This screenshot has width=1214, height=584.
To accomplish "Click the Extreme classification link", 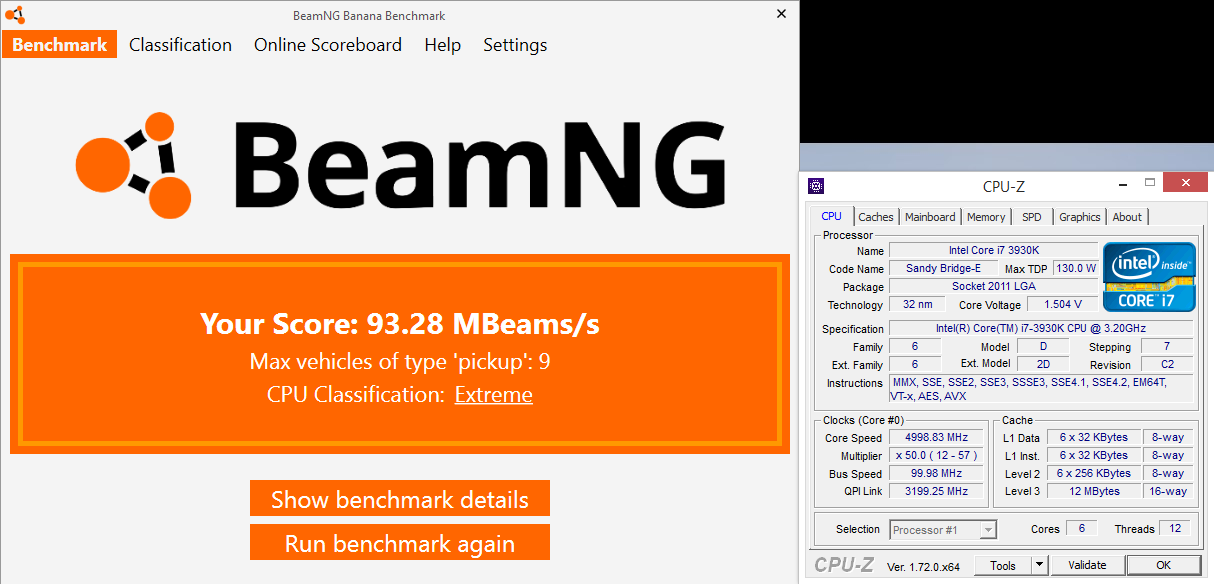I will [494, 395].
